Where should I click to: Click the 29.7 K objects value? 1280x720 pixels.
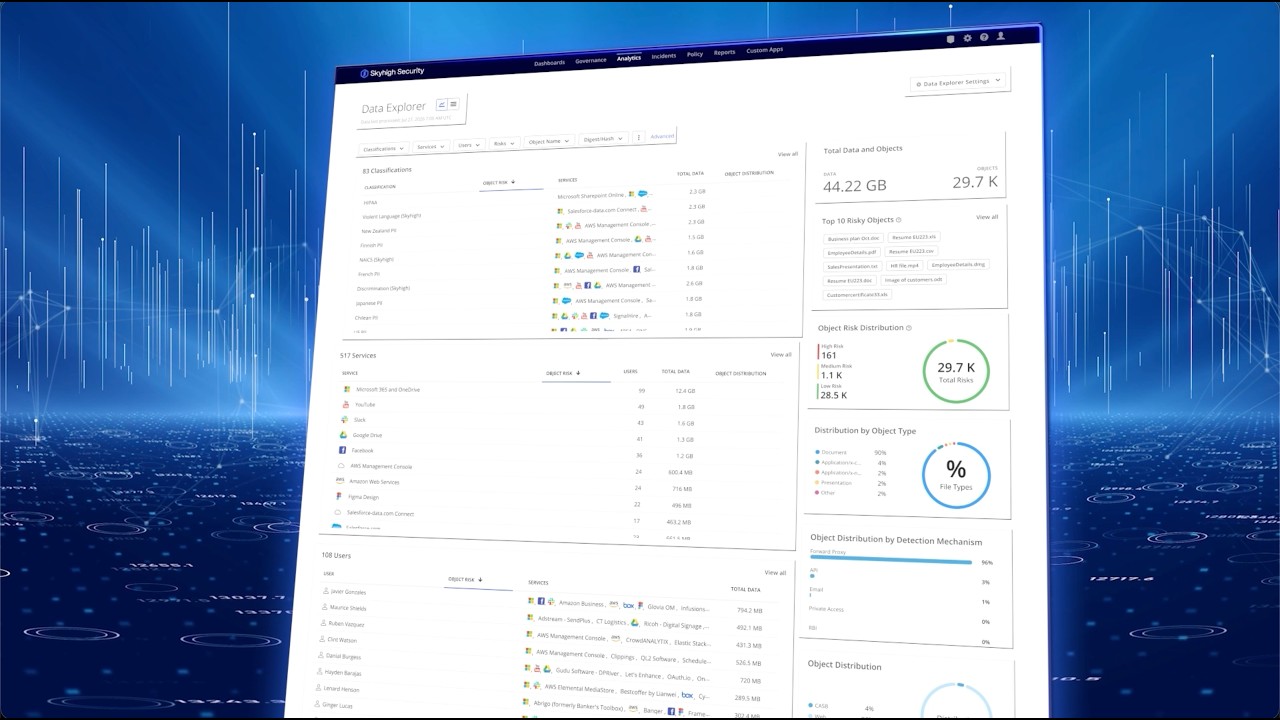coord(974,182)
